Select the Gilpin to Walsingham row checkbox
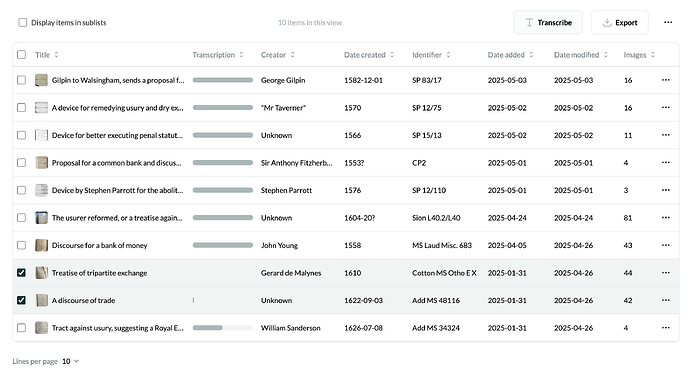 (21, 80)
